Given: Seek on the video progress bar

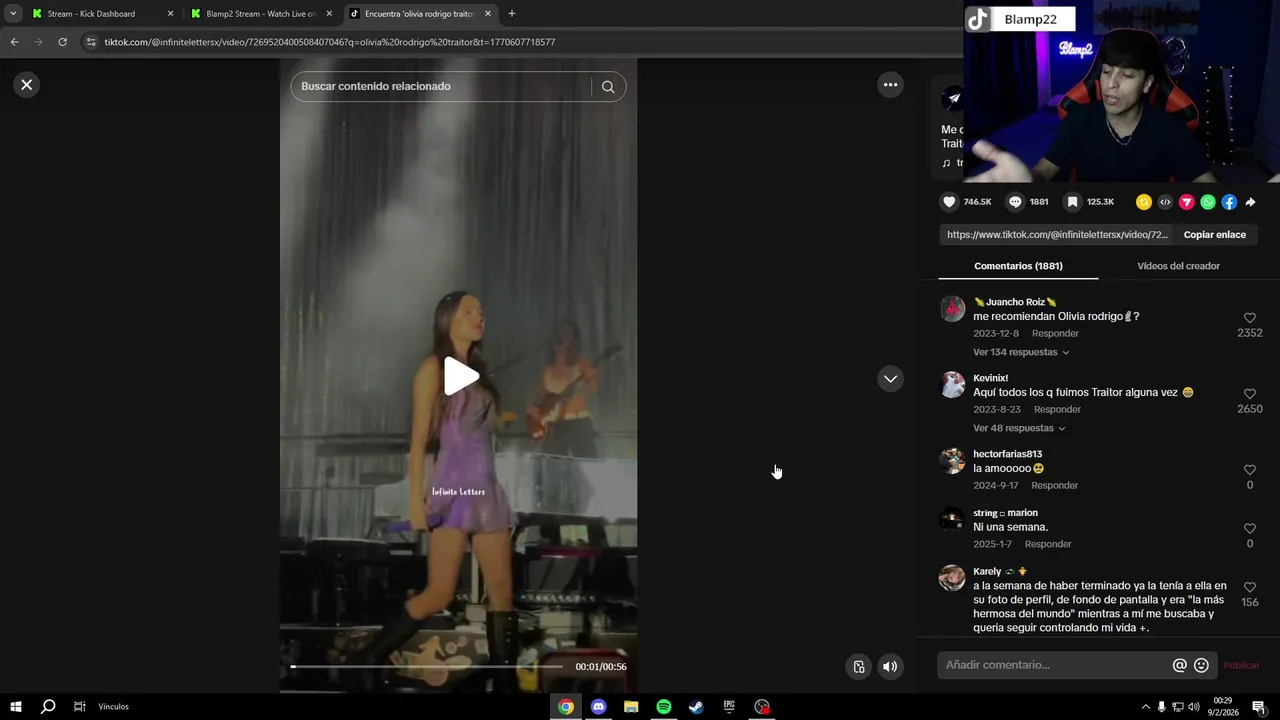Looking at the screenshot, I should tap(427, 666).
